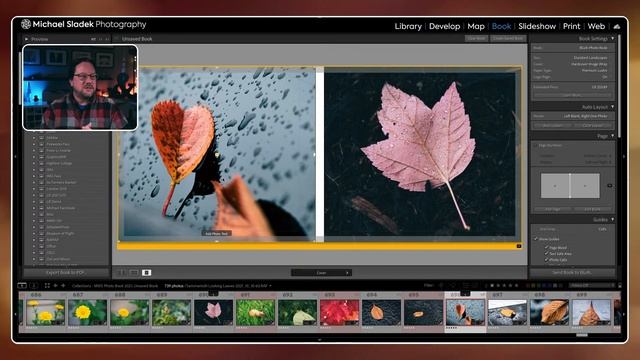Uncheck the Text Safe Area guide
The width and height of the screenshot is (640, 360).
[x=547, y=253]
